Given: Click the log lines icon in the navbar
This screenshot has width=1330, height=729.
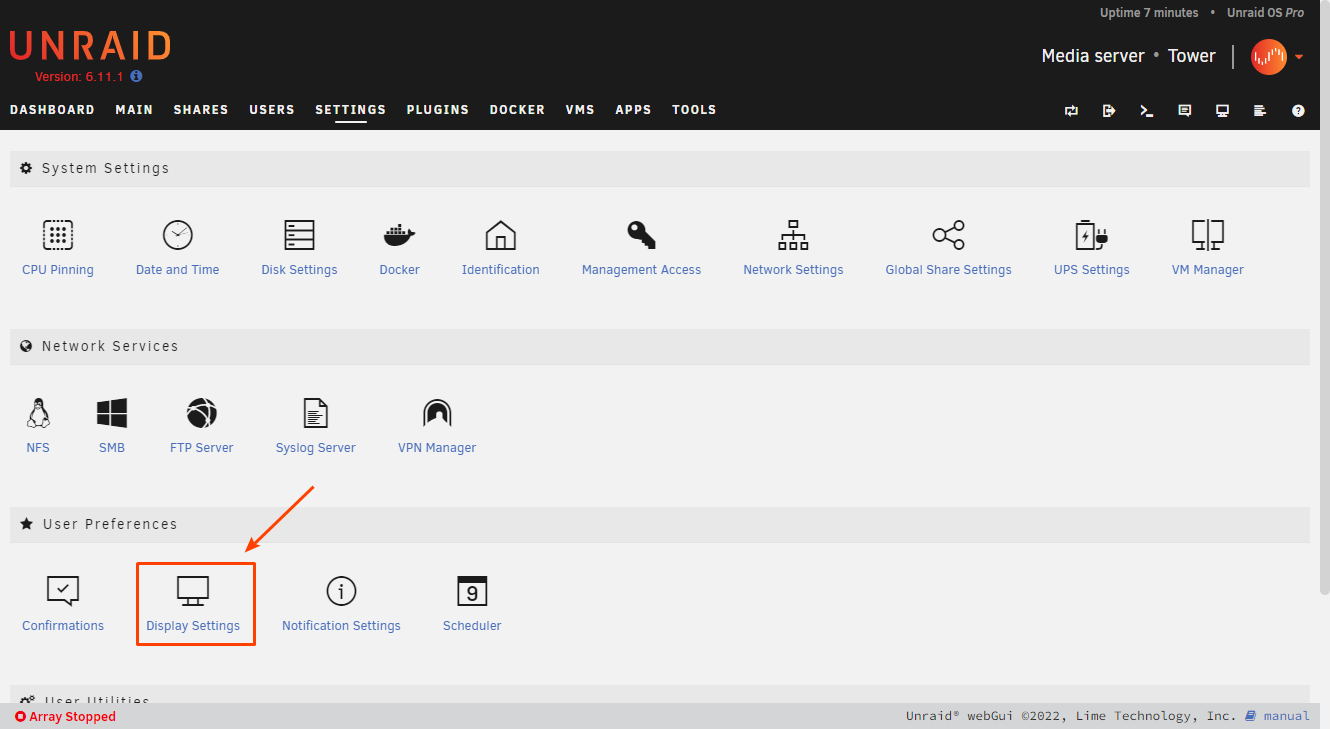Looking at the screenshot, I should tap(1260, 110).
